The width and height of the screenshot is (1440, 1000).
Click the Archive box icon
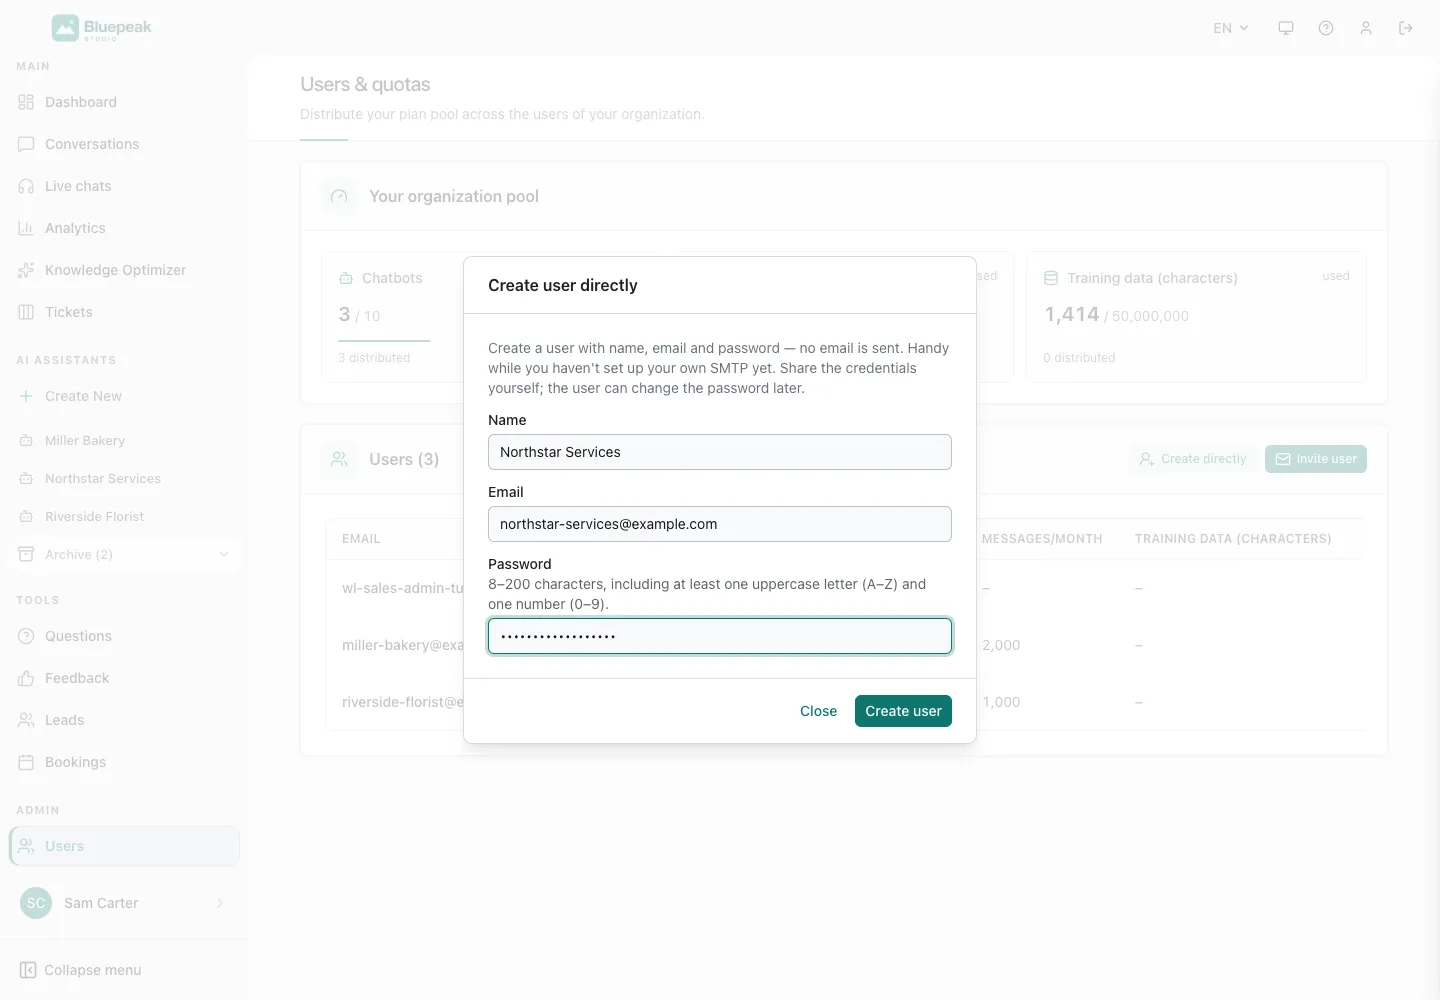click(x=26, y=554)
